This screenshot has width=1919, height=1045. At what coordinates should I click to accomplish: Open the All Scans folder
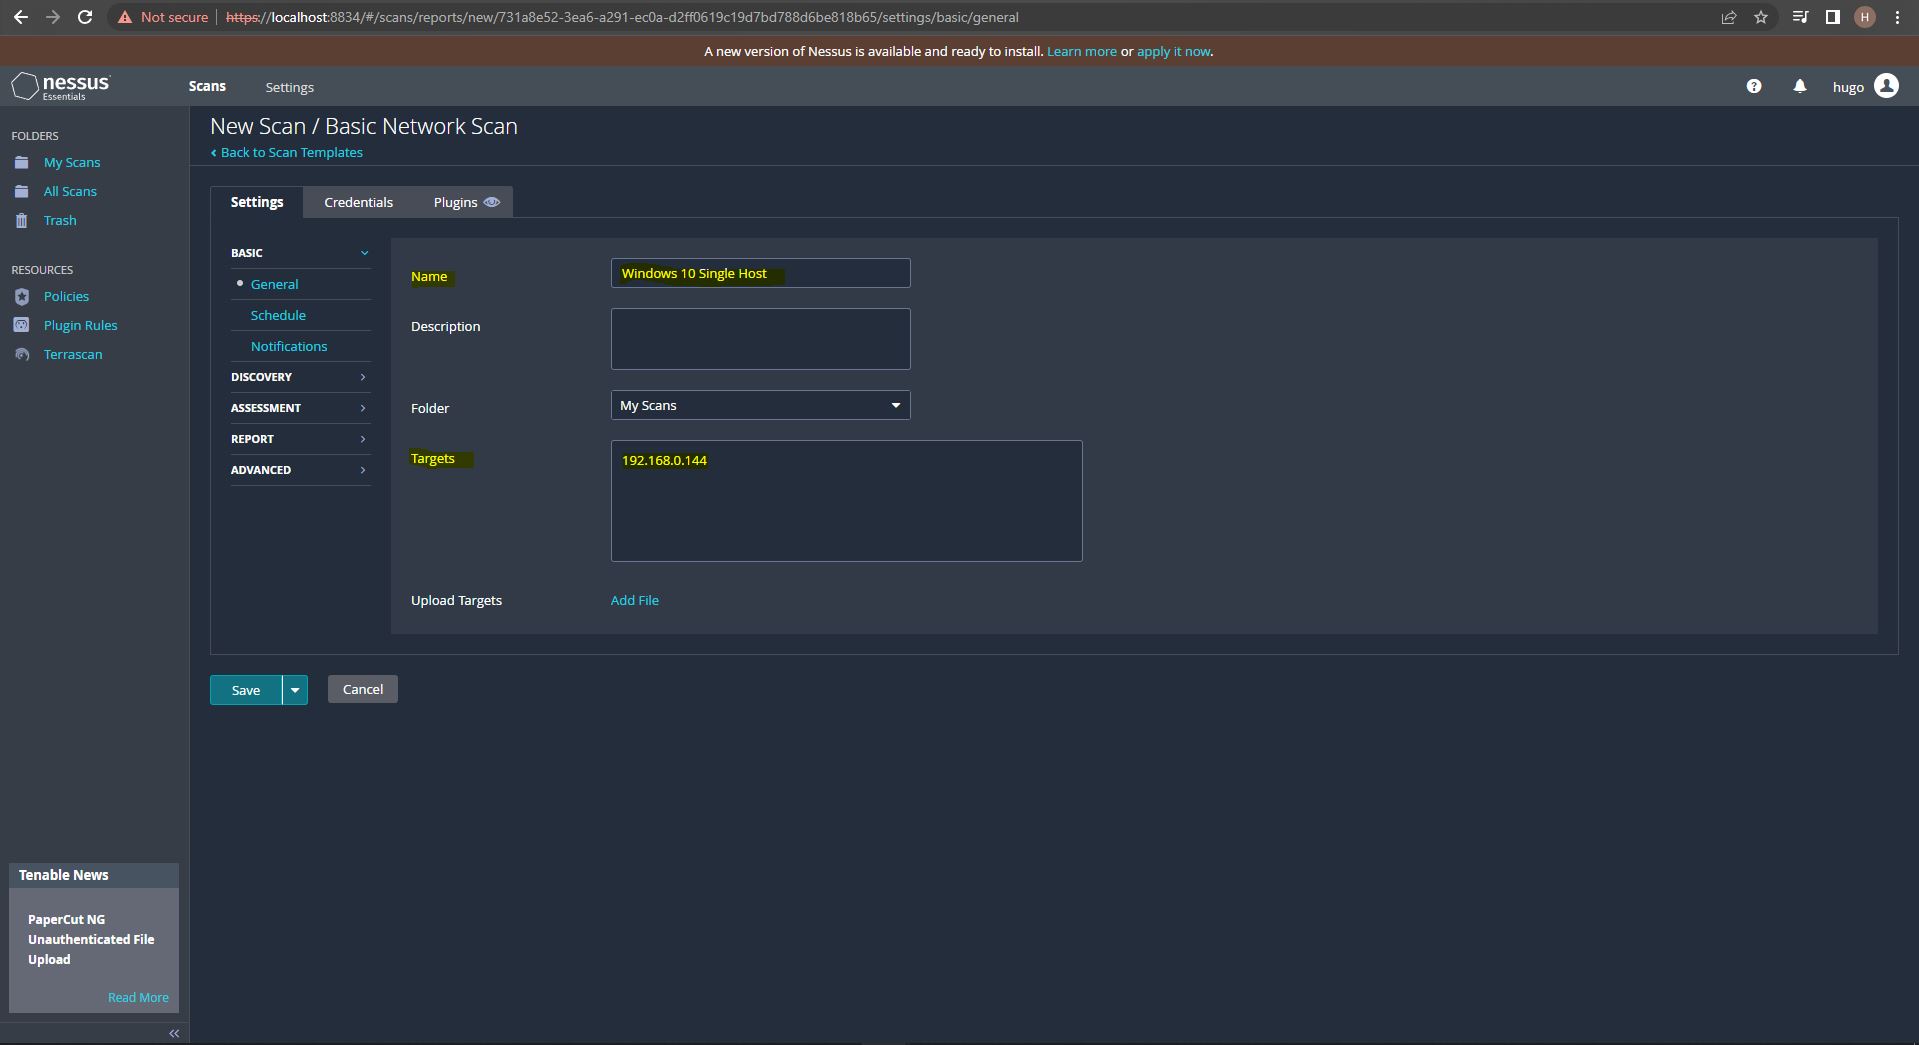coord(71,191)
